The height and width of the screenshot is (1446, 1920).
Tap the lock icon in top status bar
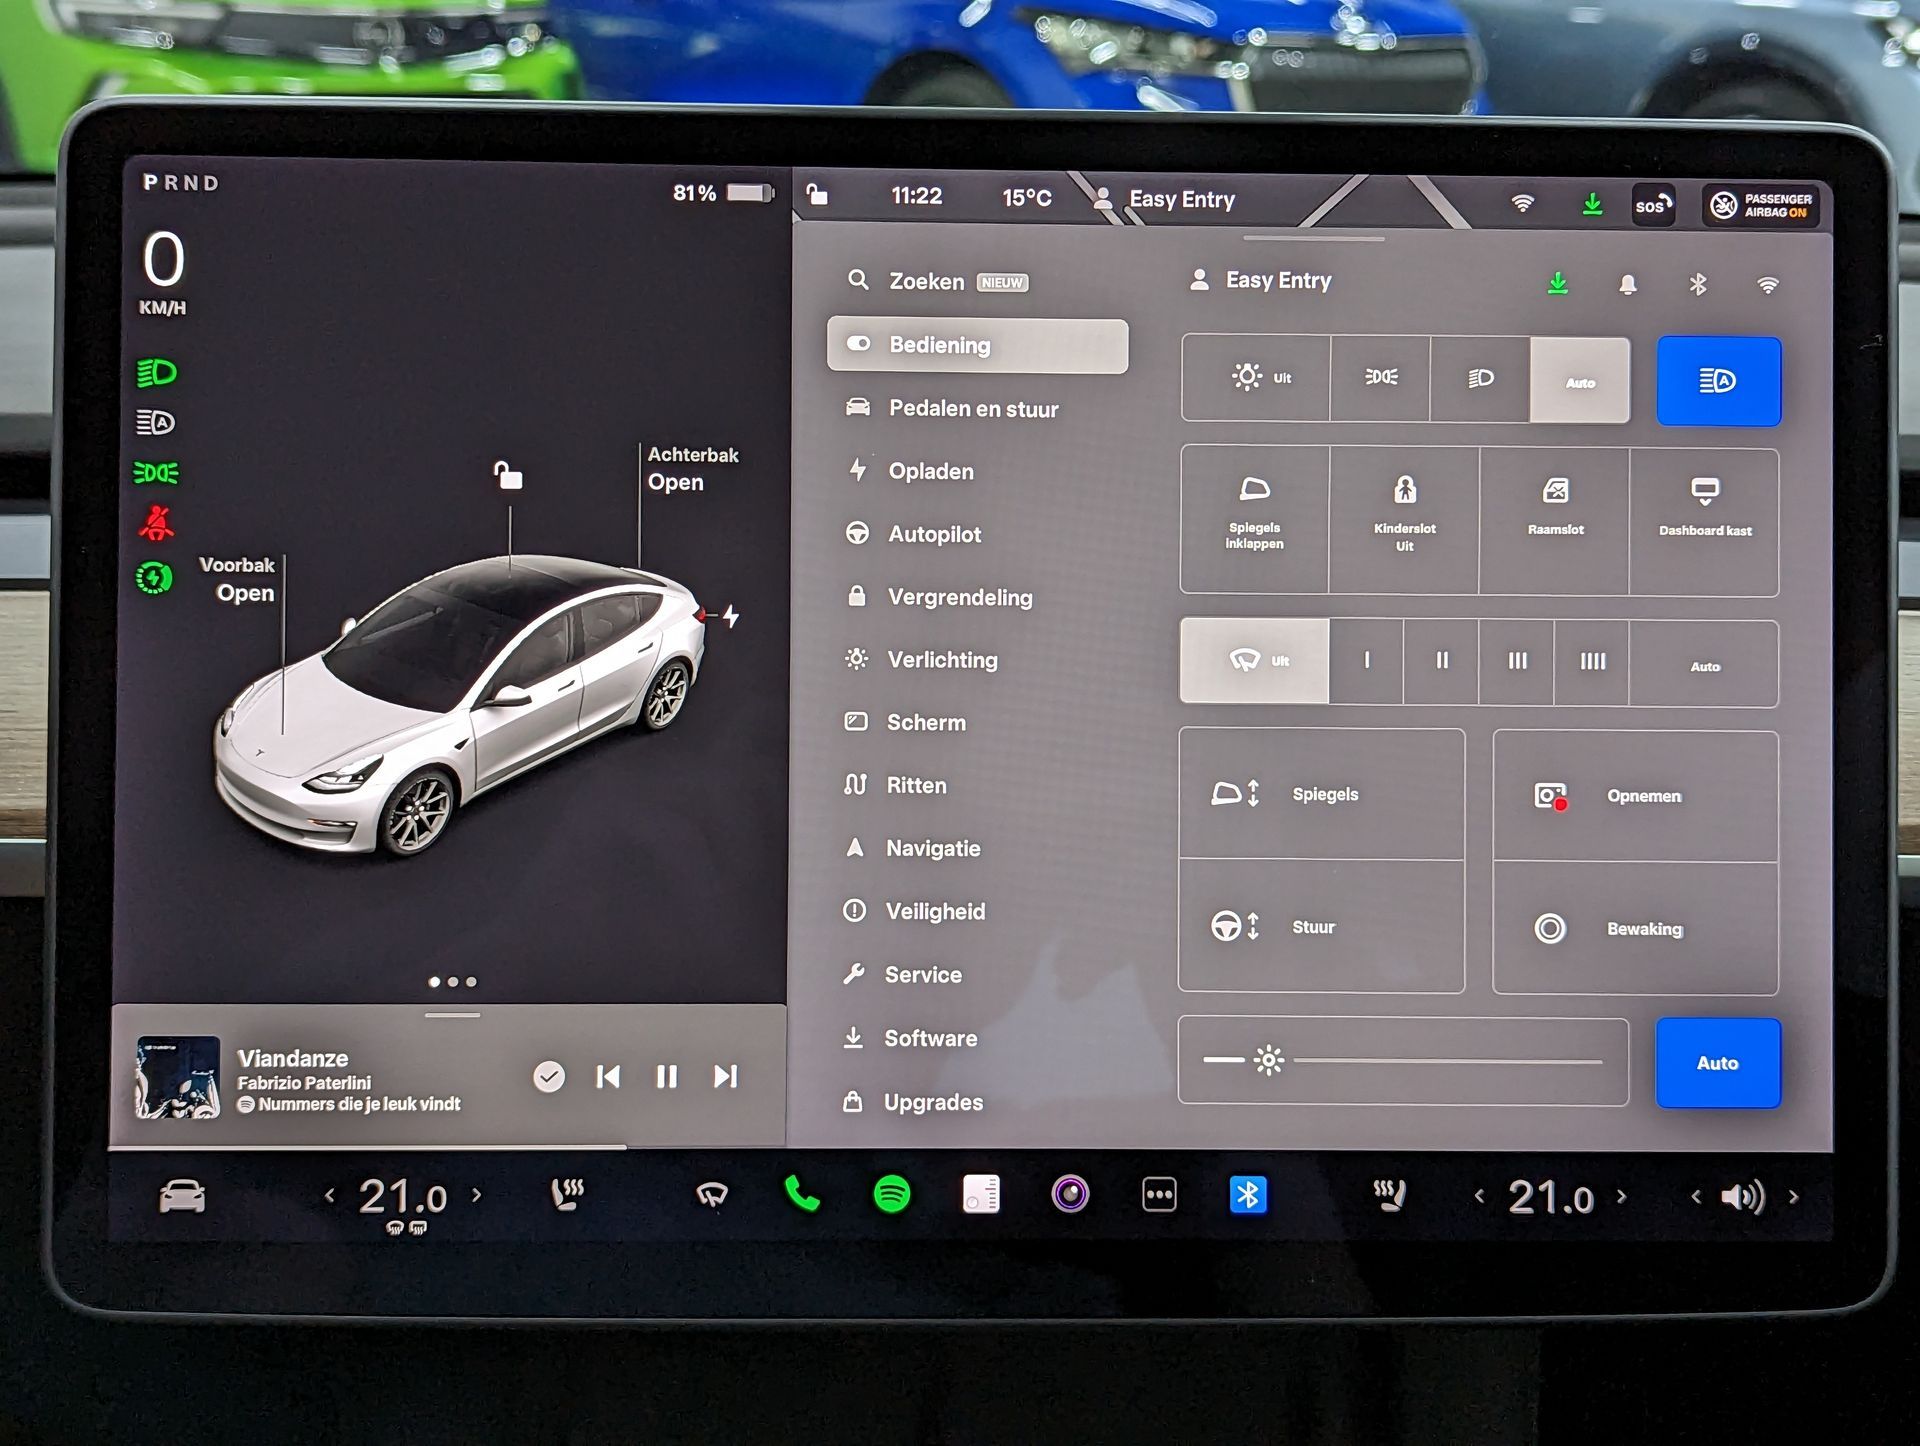[817, 194]
